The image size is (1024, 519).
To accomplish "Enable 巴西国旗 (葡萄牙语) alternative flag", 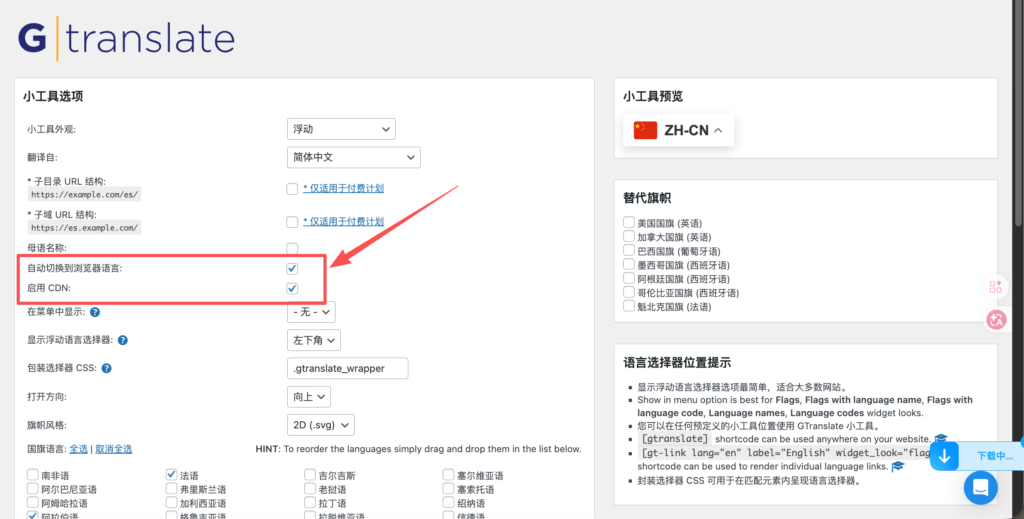I will tap(628, 250).
